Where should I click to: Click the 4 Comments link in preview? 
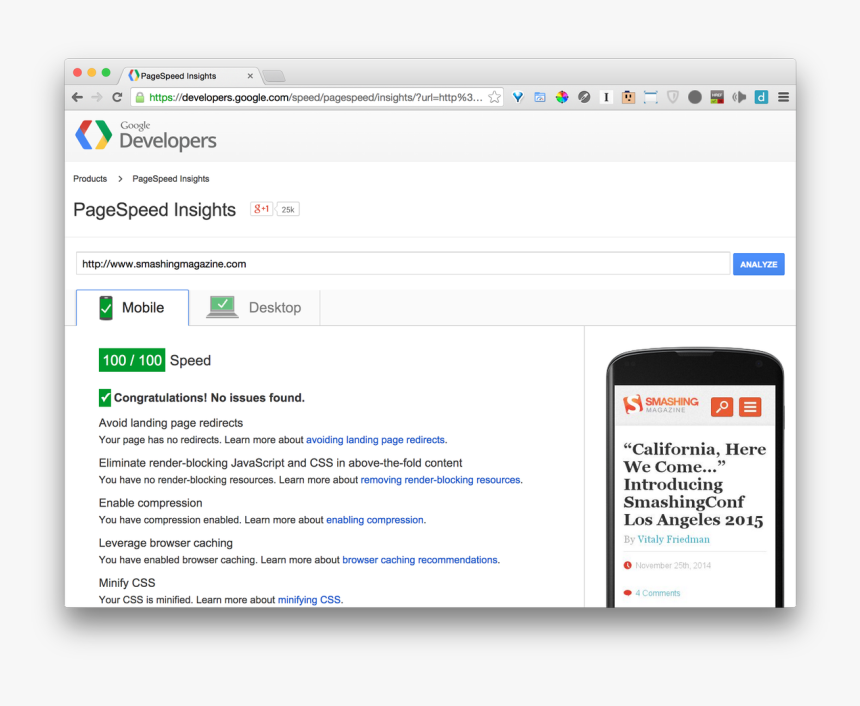658,593
